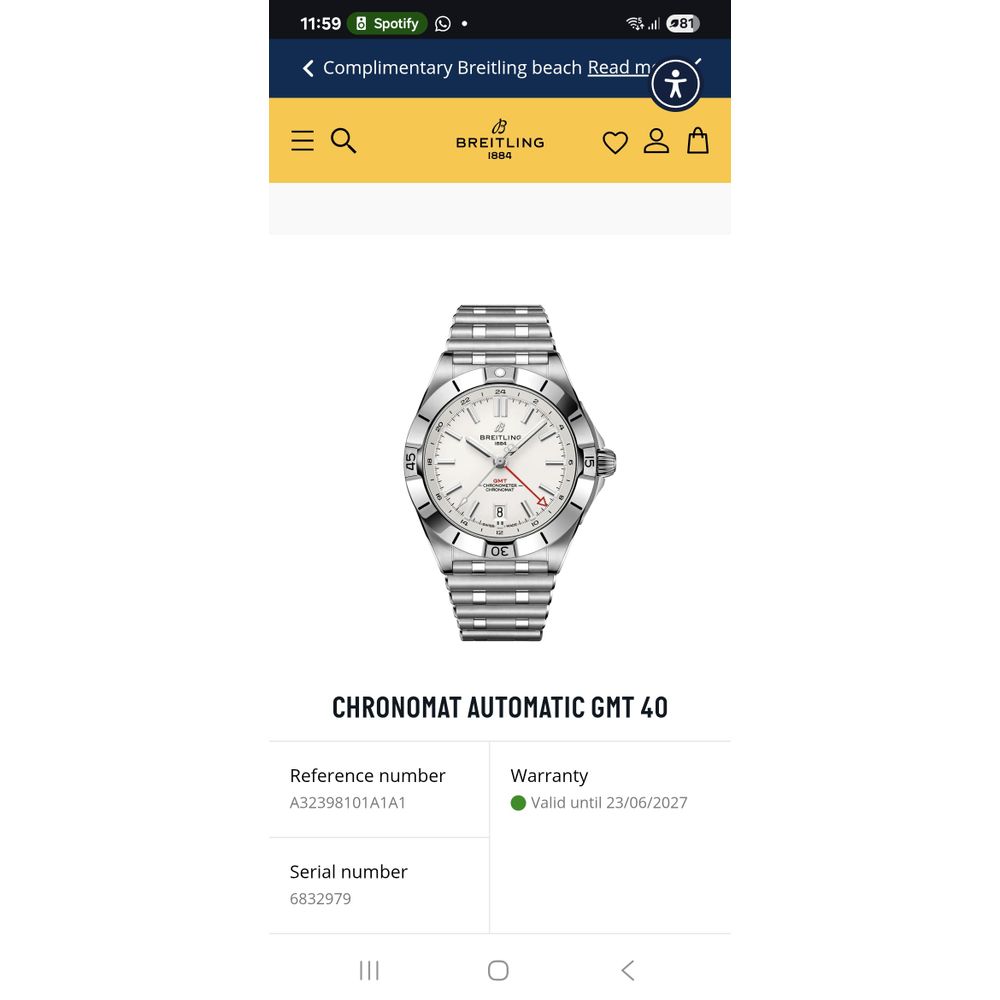Open the accessibility widget button
This screenshot has width=1000, height=1000.
675,84
